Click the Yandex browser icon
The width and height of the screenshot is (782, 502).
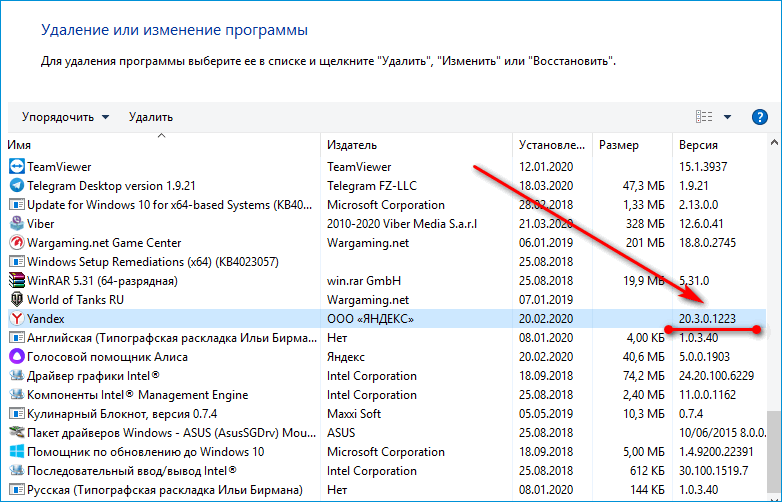(x=15, y=319)
